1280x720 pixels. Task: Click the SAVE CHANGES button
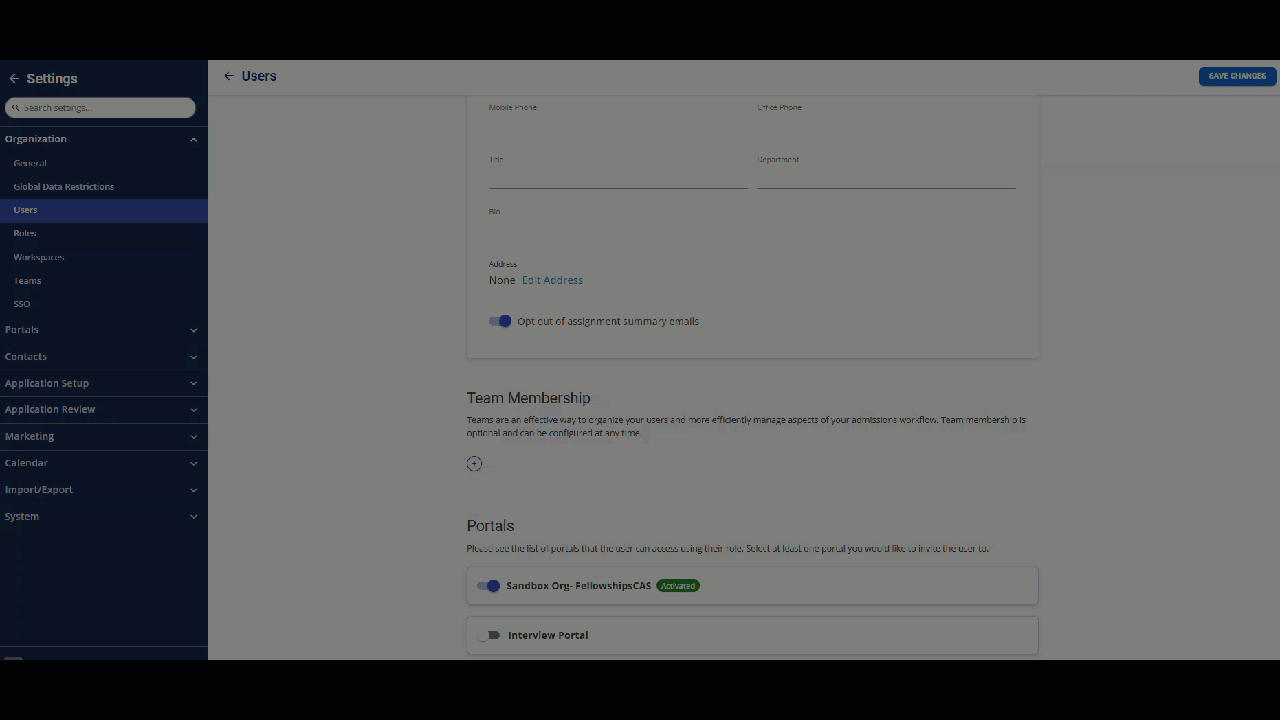click(x=1237, y=76)
